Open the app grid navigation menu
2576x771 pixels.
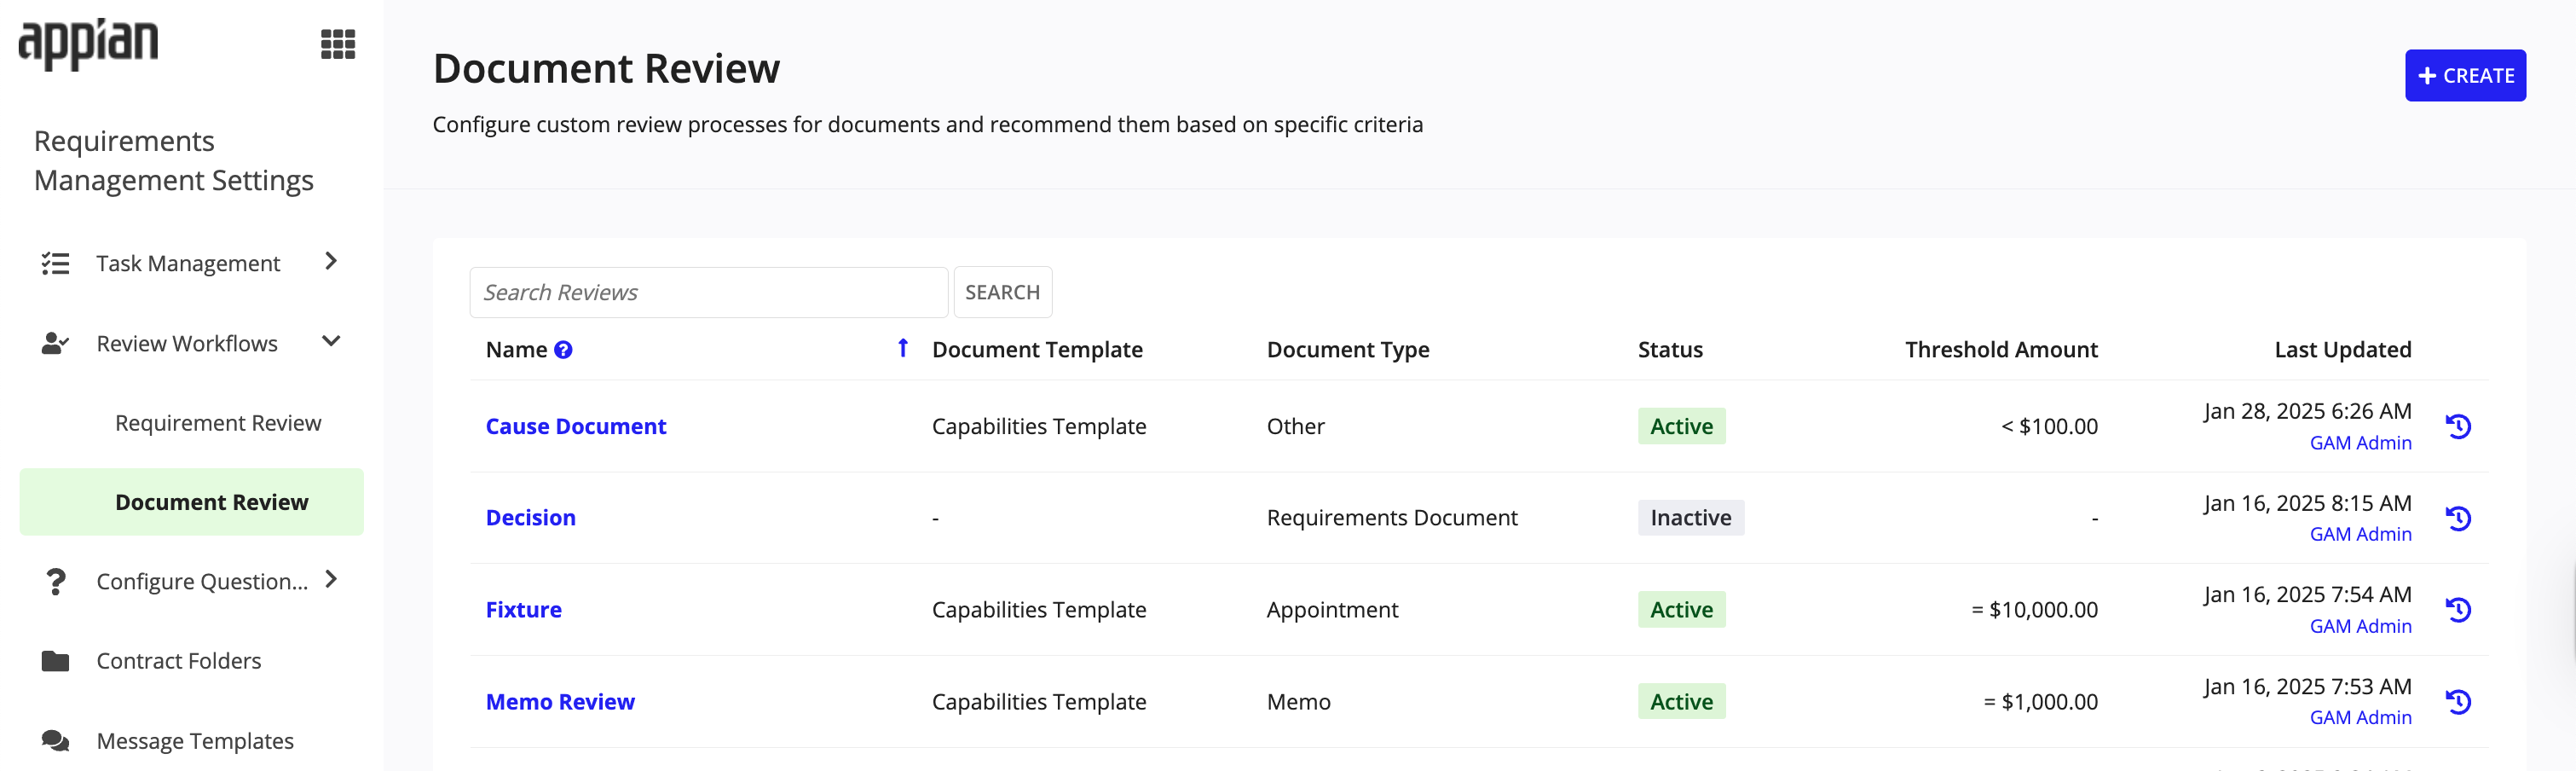(x=338, y=44)
